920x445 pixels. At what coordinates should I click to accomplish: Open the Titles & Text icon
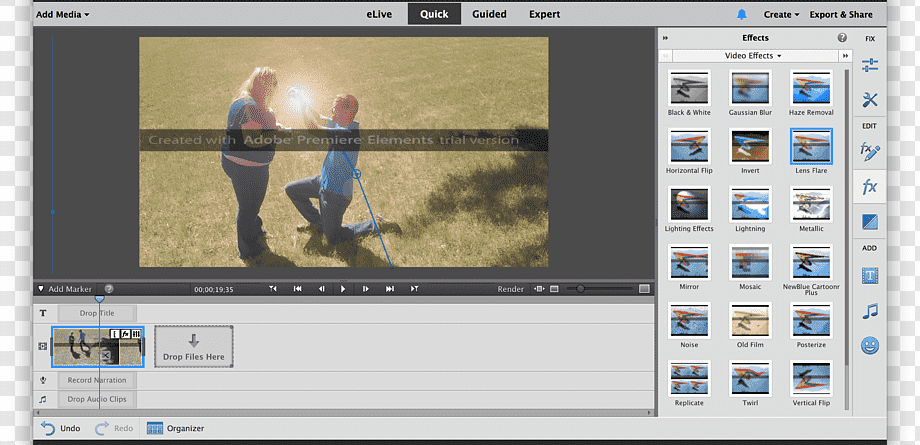(x=869, y=275)
